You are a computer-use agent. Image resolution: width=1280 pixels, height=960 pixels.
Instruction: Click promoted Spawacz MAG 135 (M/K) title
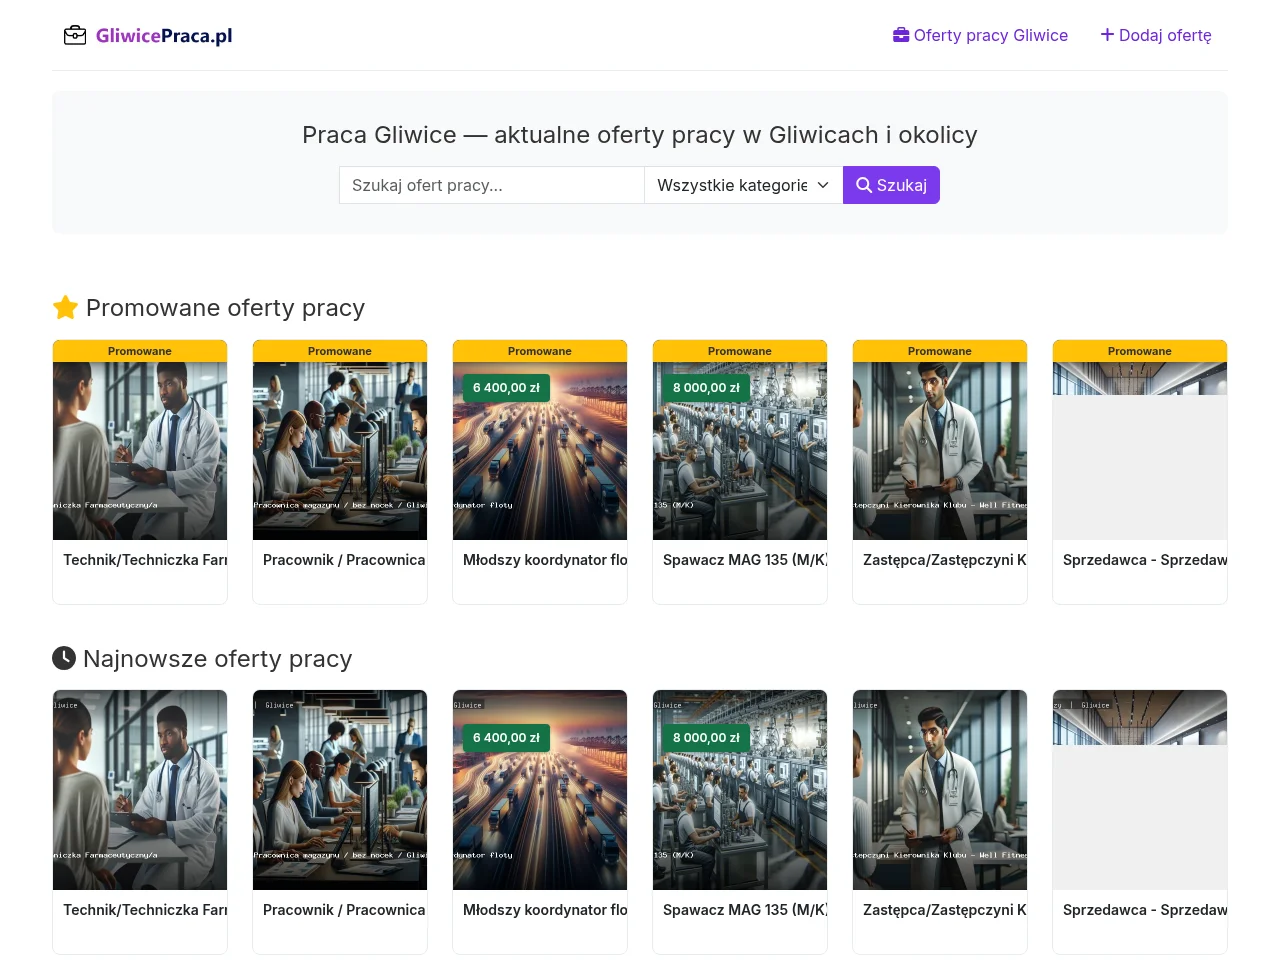[745, 560]
